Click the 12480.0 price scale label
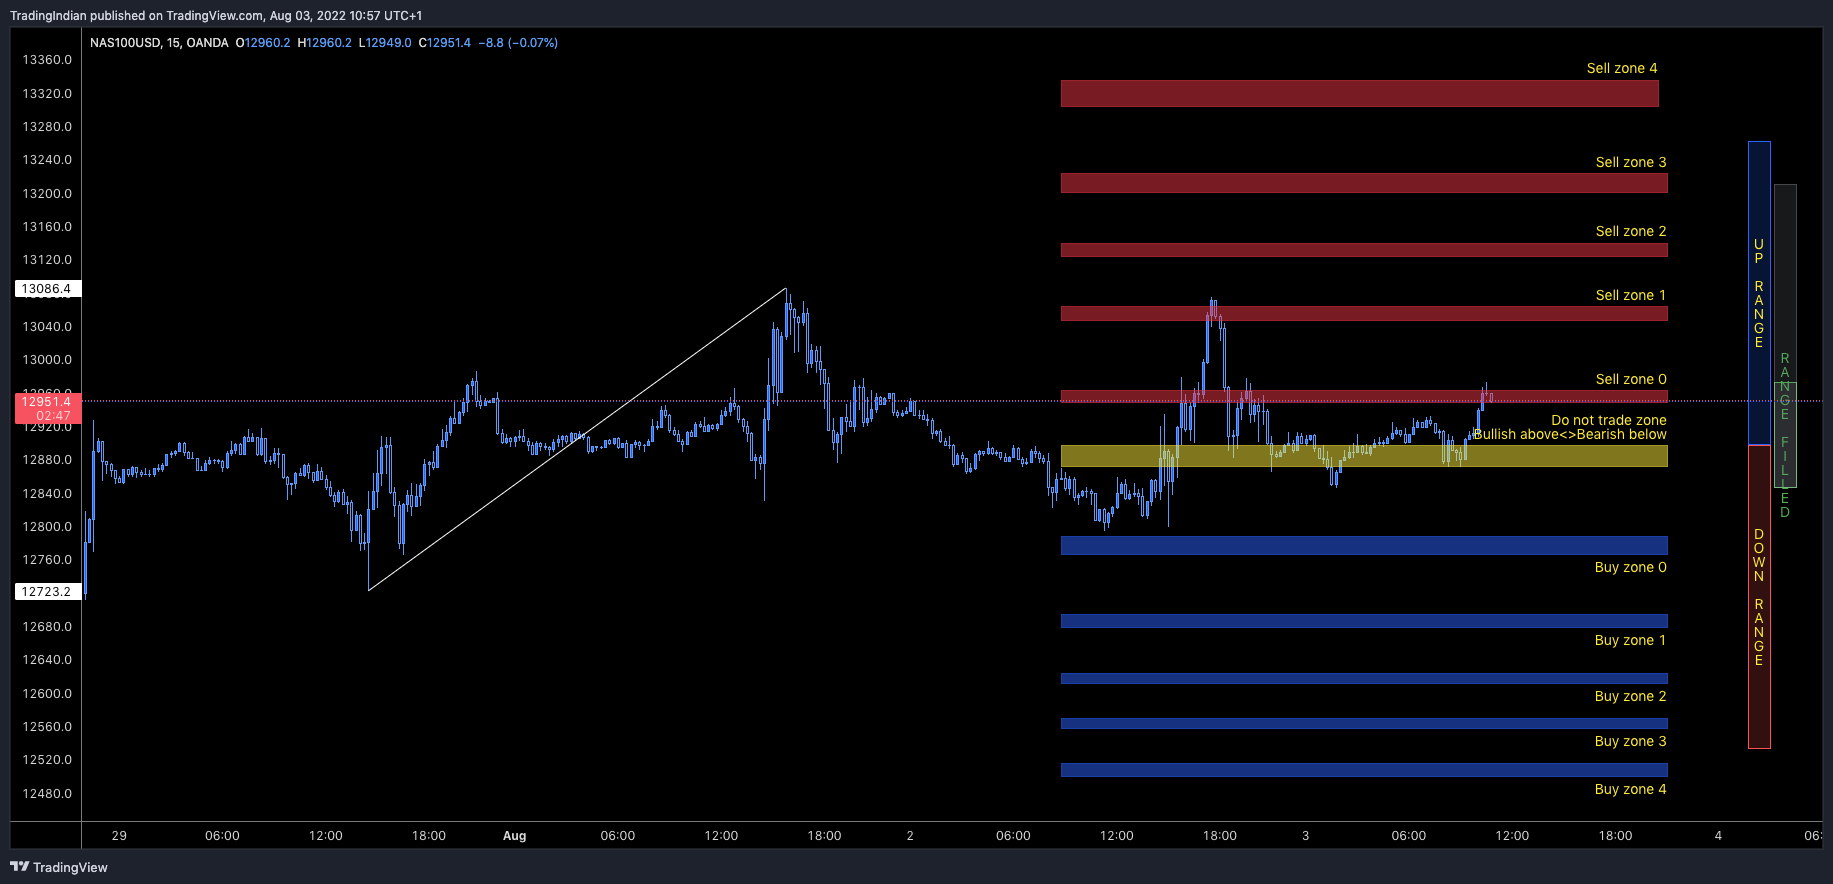The image size is (1833, 884). point(47,794)
